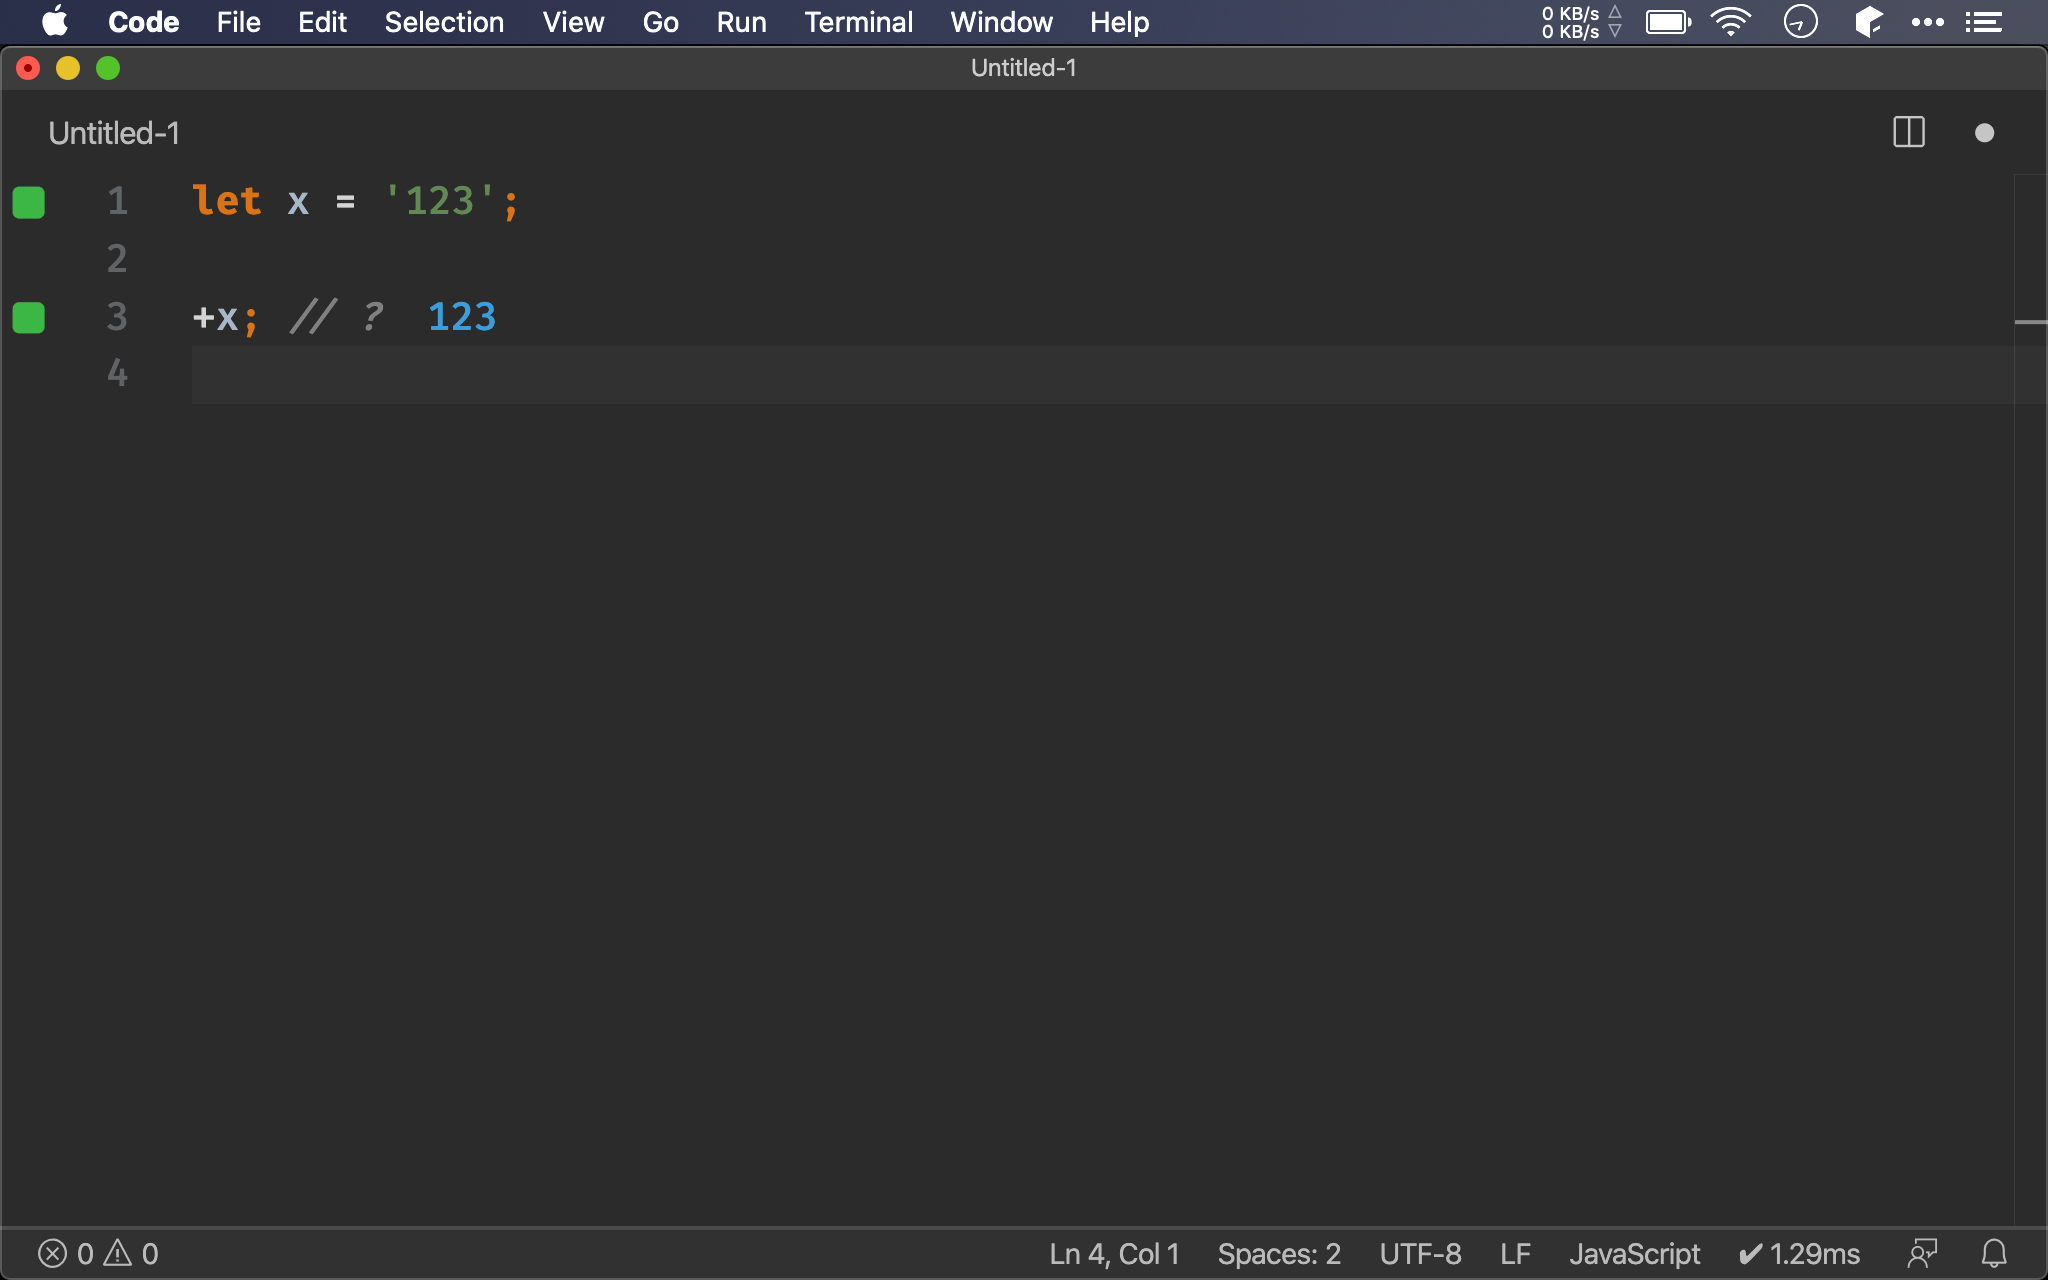The height and width of the screenshot is (1280, 2048).
Task: Open the Wi-Fi menu bar icon
Action: tap(1730, 22)
